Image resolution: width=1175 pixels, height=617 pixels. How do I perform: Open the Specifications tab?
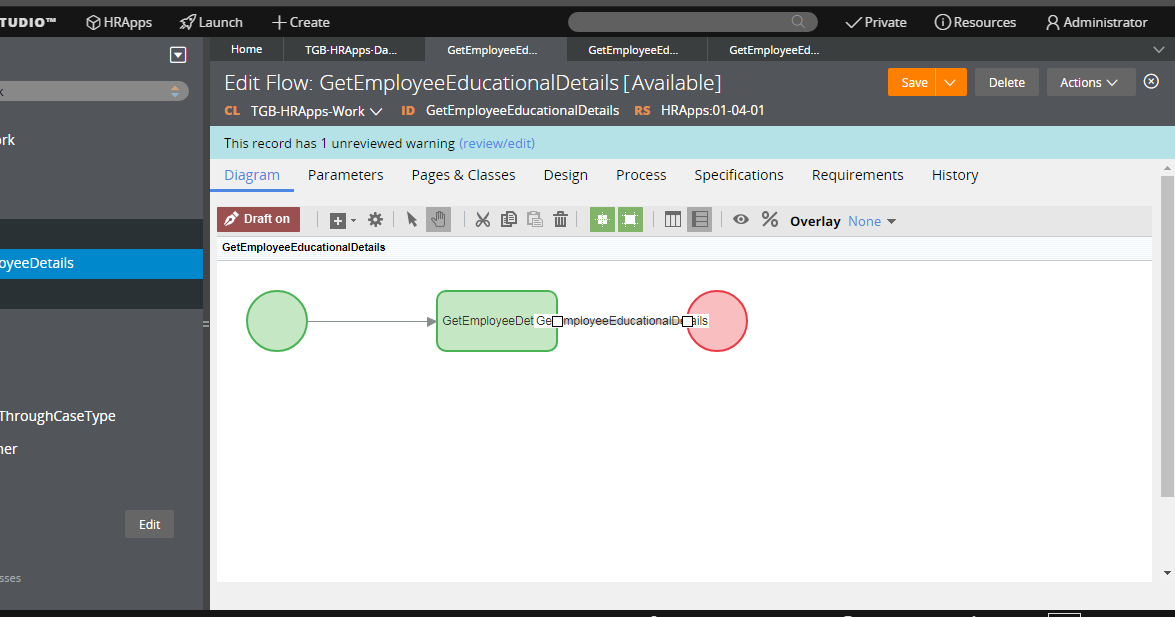[x=738, y=175]
